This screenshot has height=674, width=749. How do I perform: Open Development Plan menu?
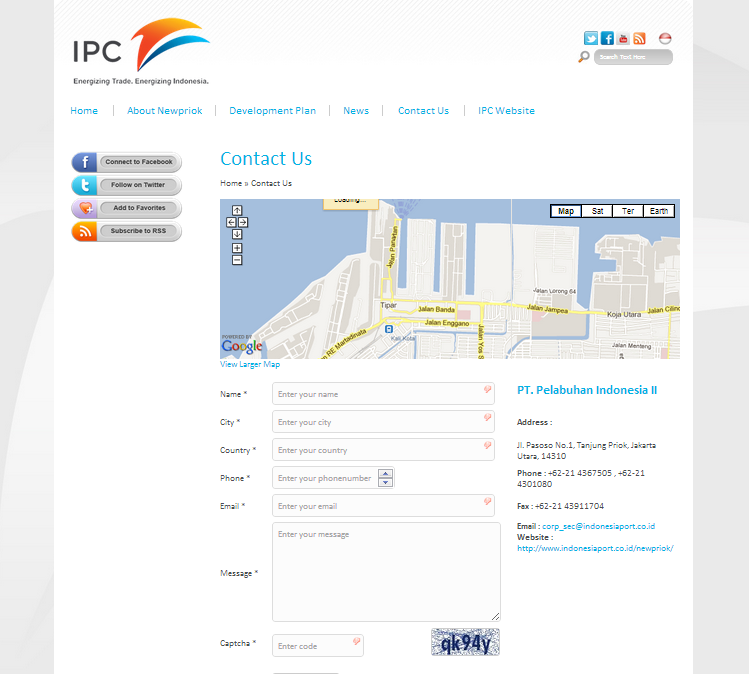pyautogui.click(x=272, y=111)
